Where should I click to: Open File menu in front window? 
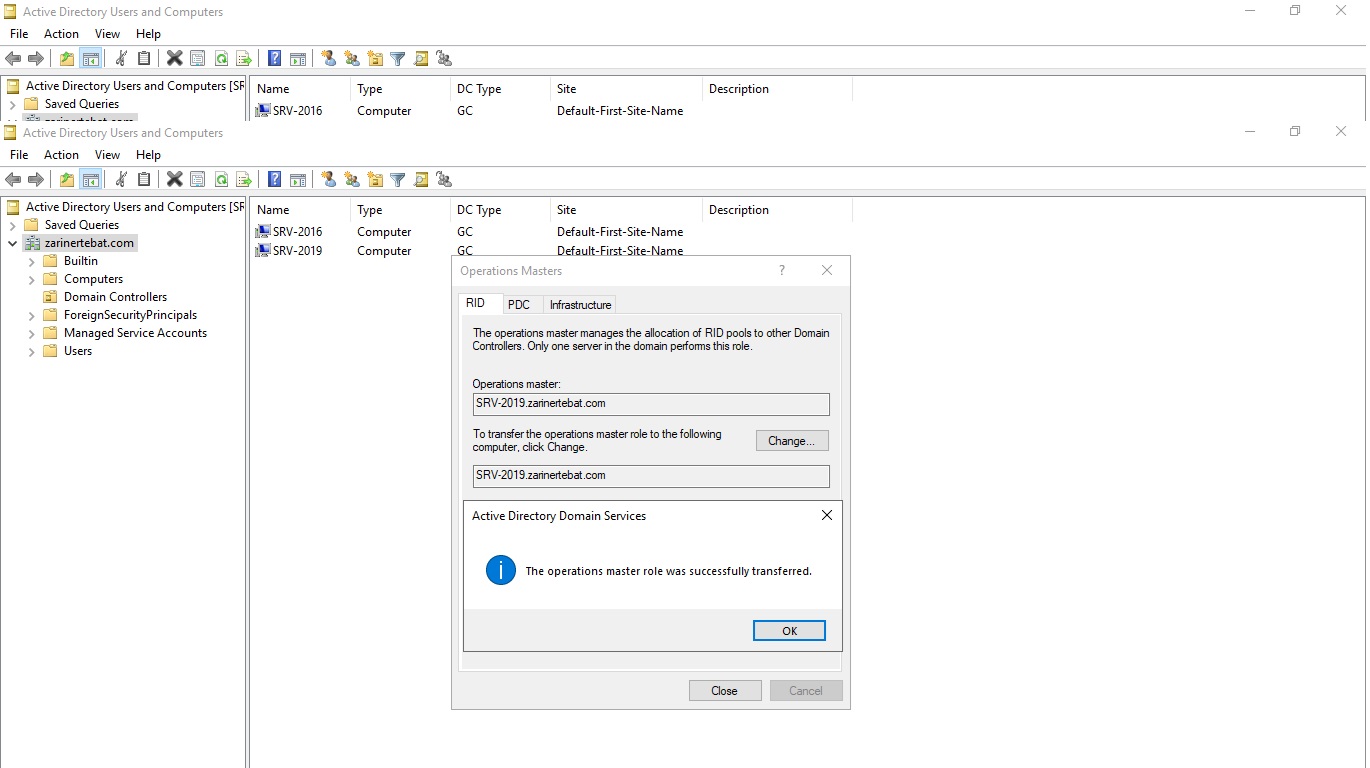19,155
